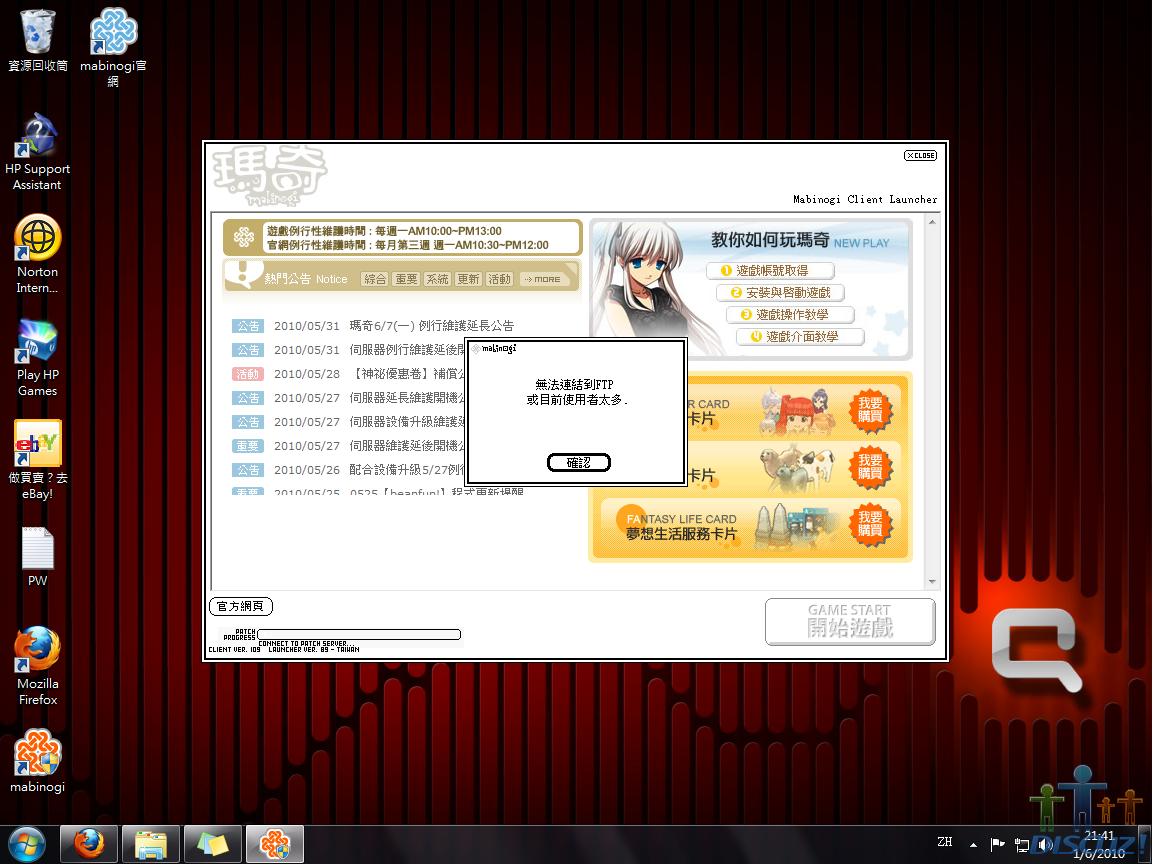
Task: Click 我要購買 on the character card banner
Action: click(871, 410)
